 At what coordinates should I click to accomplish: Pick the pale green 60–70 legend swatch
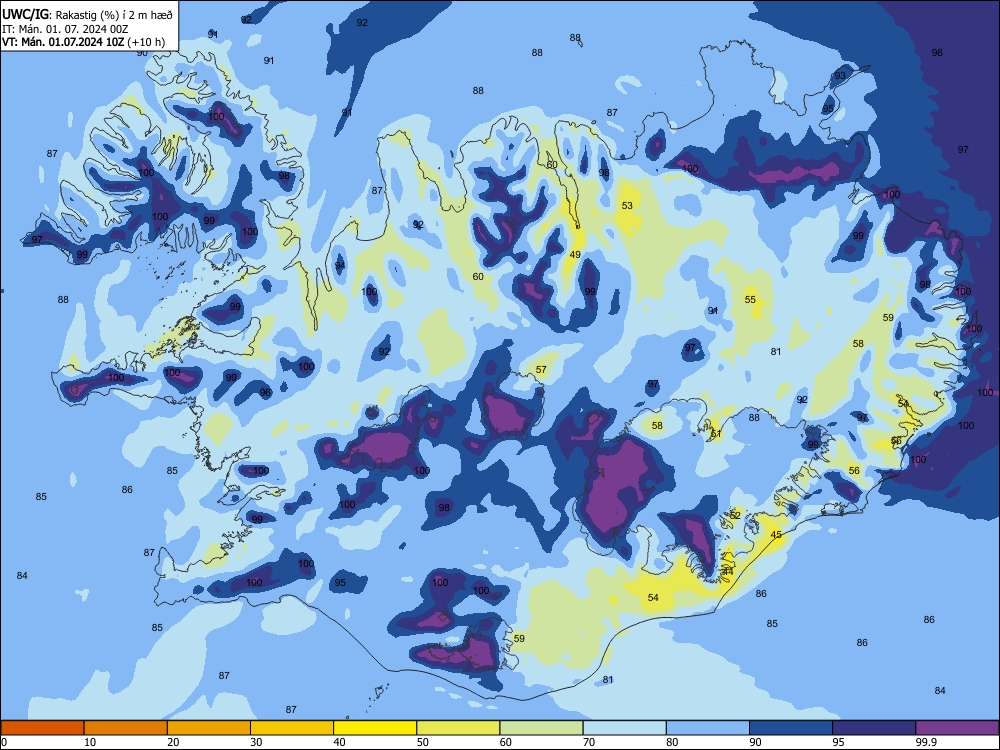click(541, 728)
